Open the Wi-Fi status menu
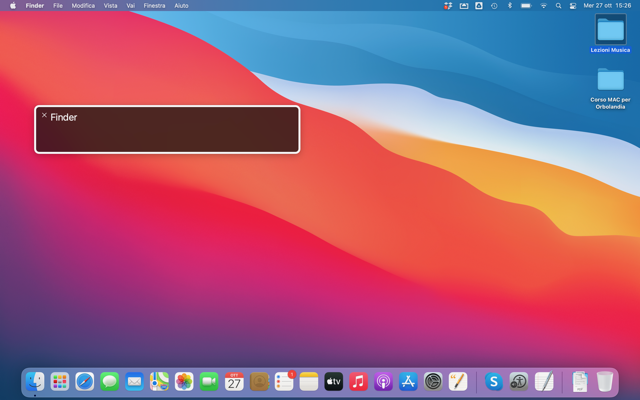 pyautogui.click(x=543, y=6)
